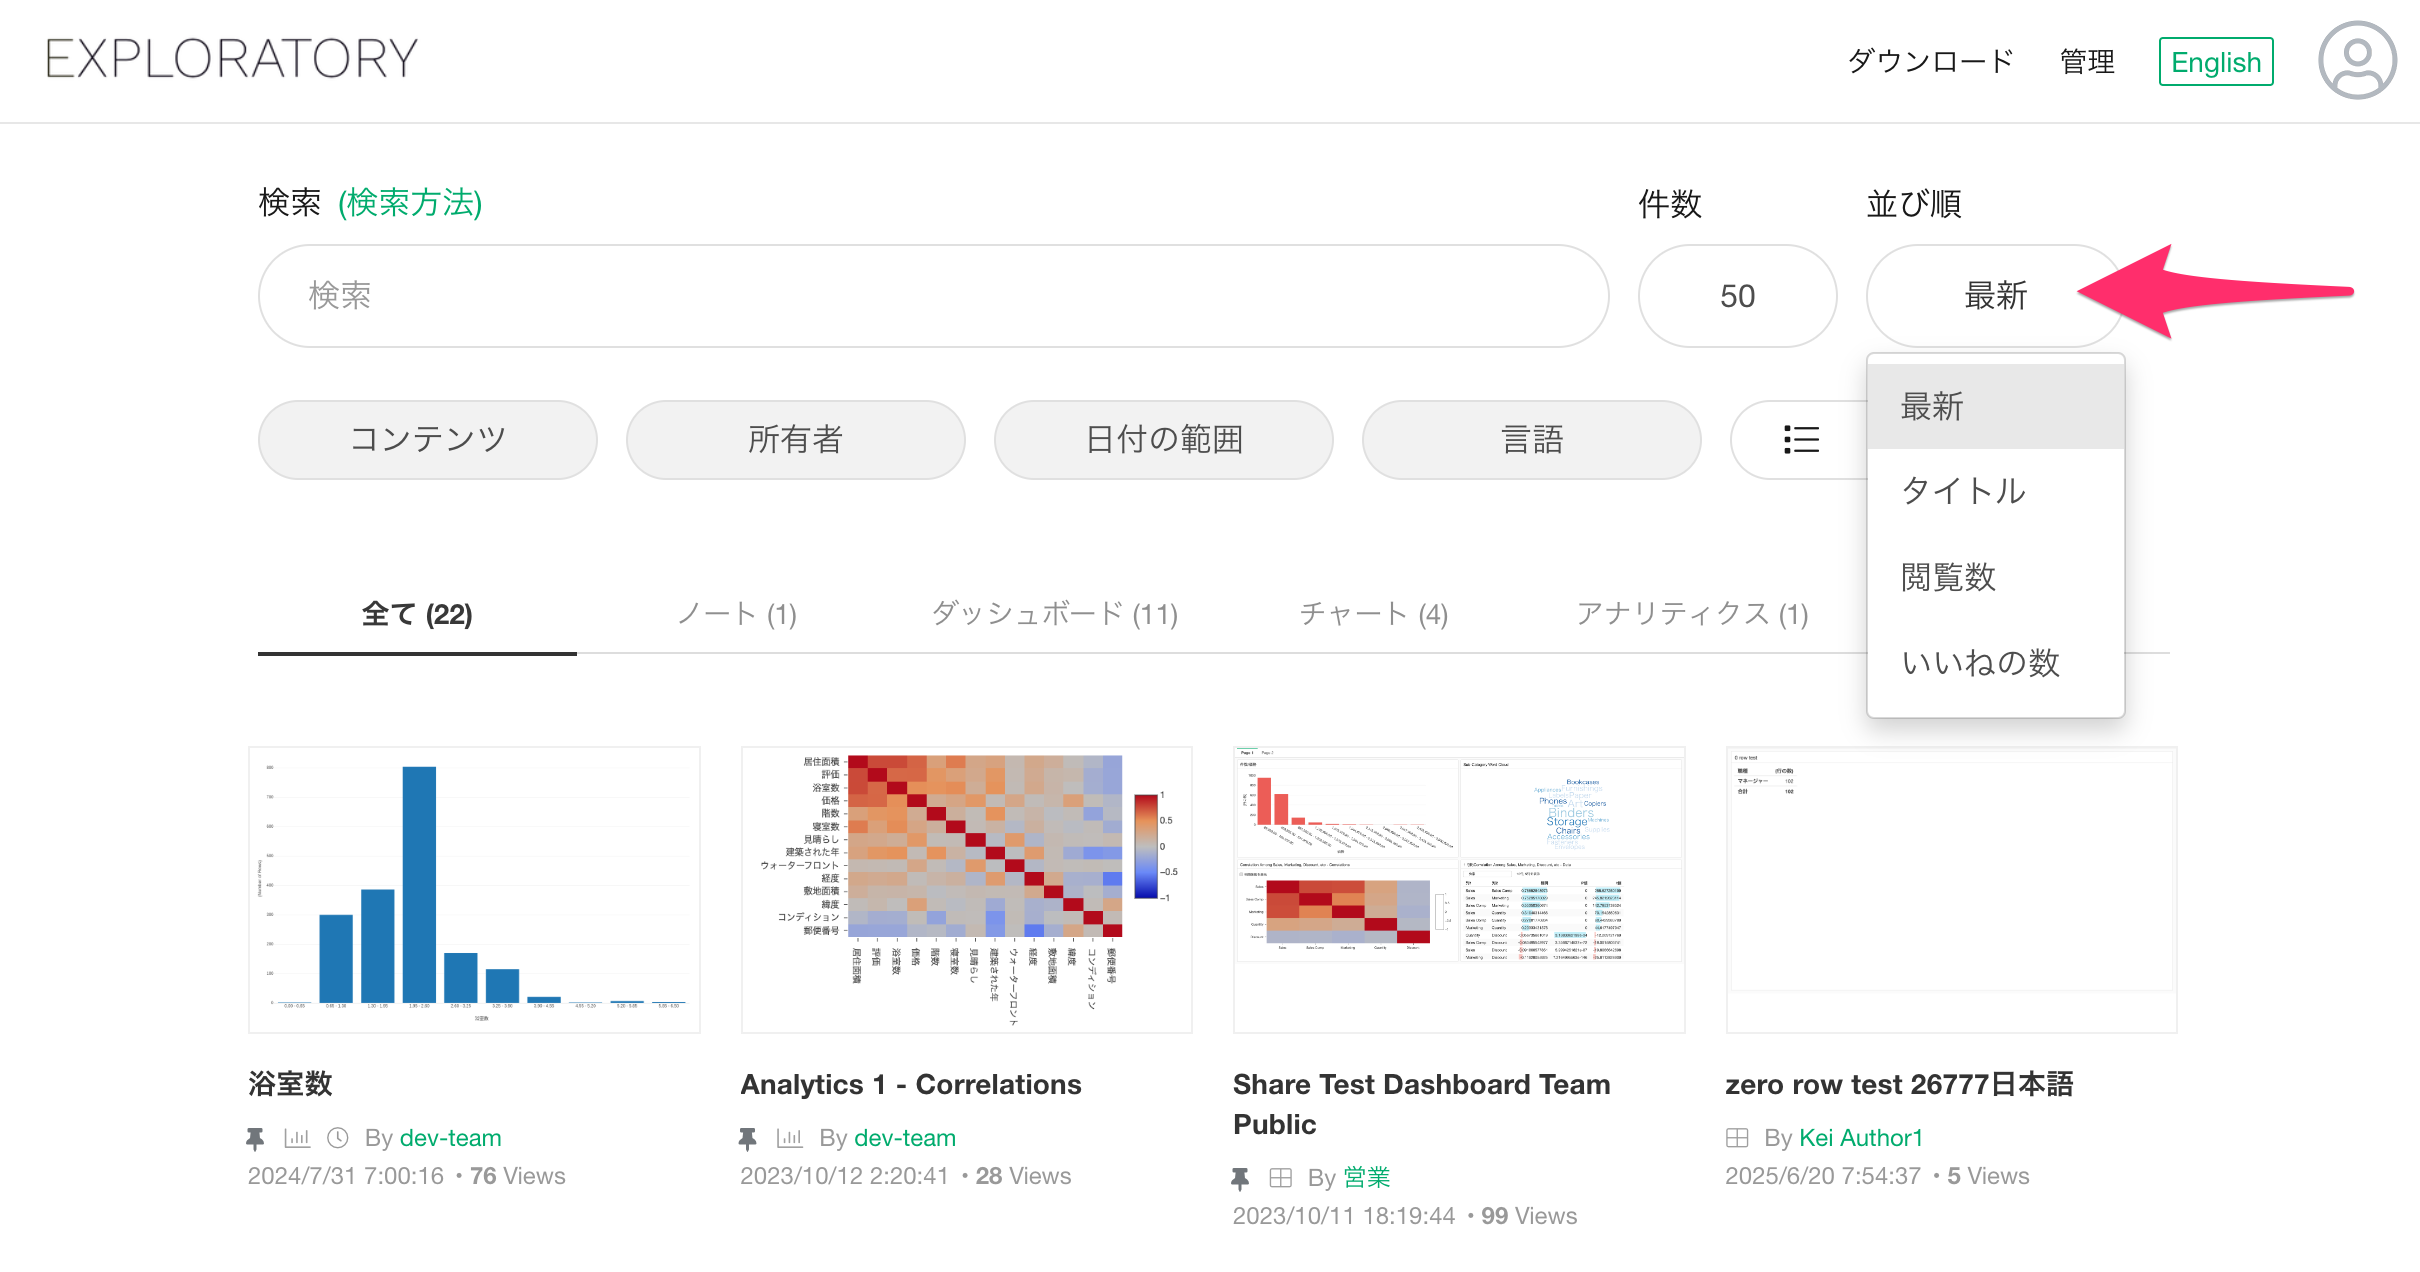Screen dimensions: 2420x1272
Task: Click dashboard grid icon beside 営業
Action: pos(1281,1178)
